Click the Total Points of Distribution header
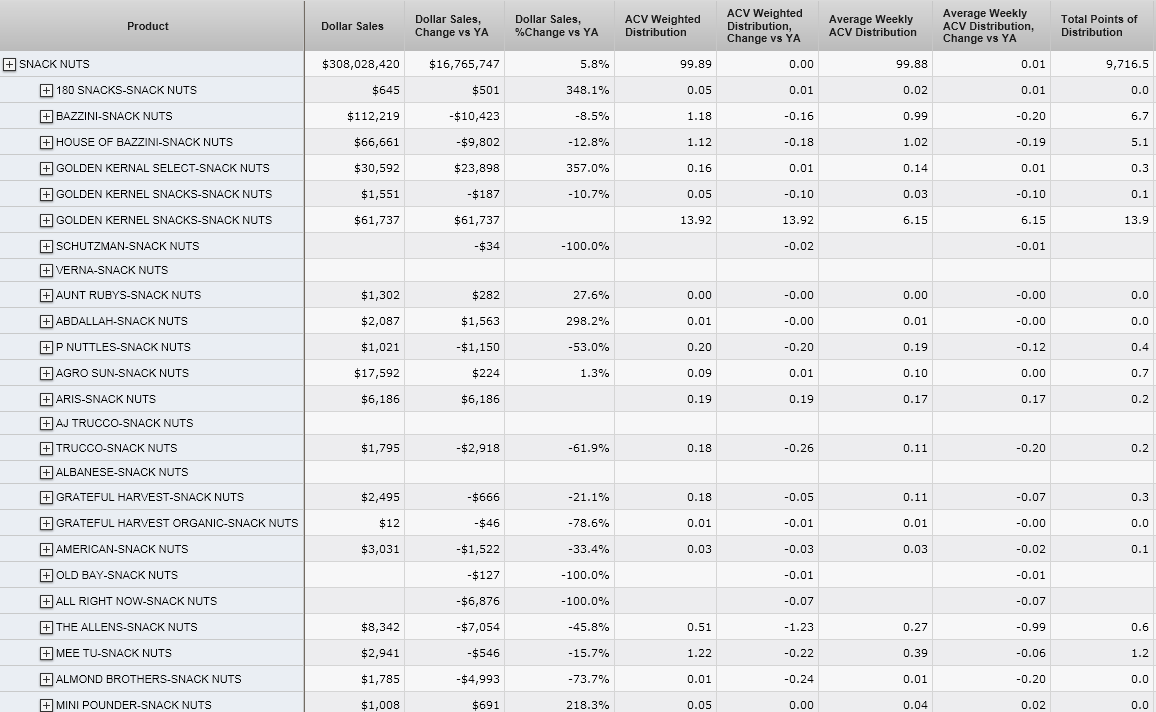1156x712 pixels. click(1099, 26)
